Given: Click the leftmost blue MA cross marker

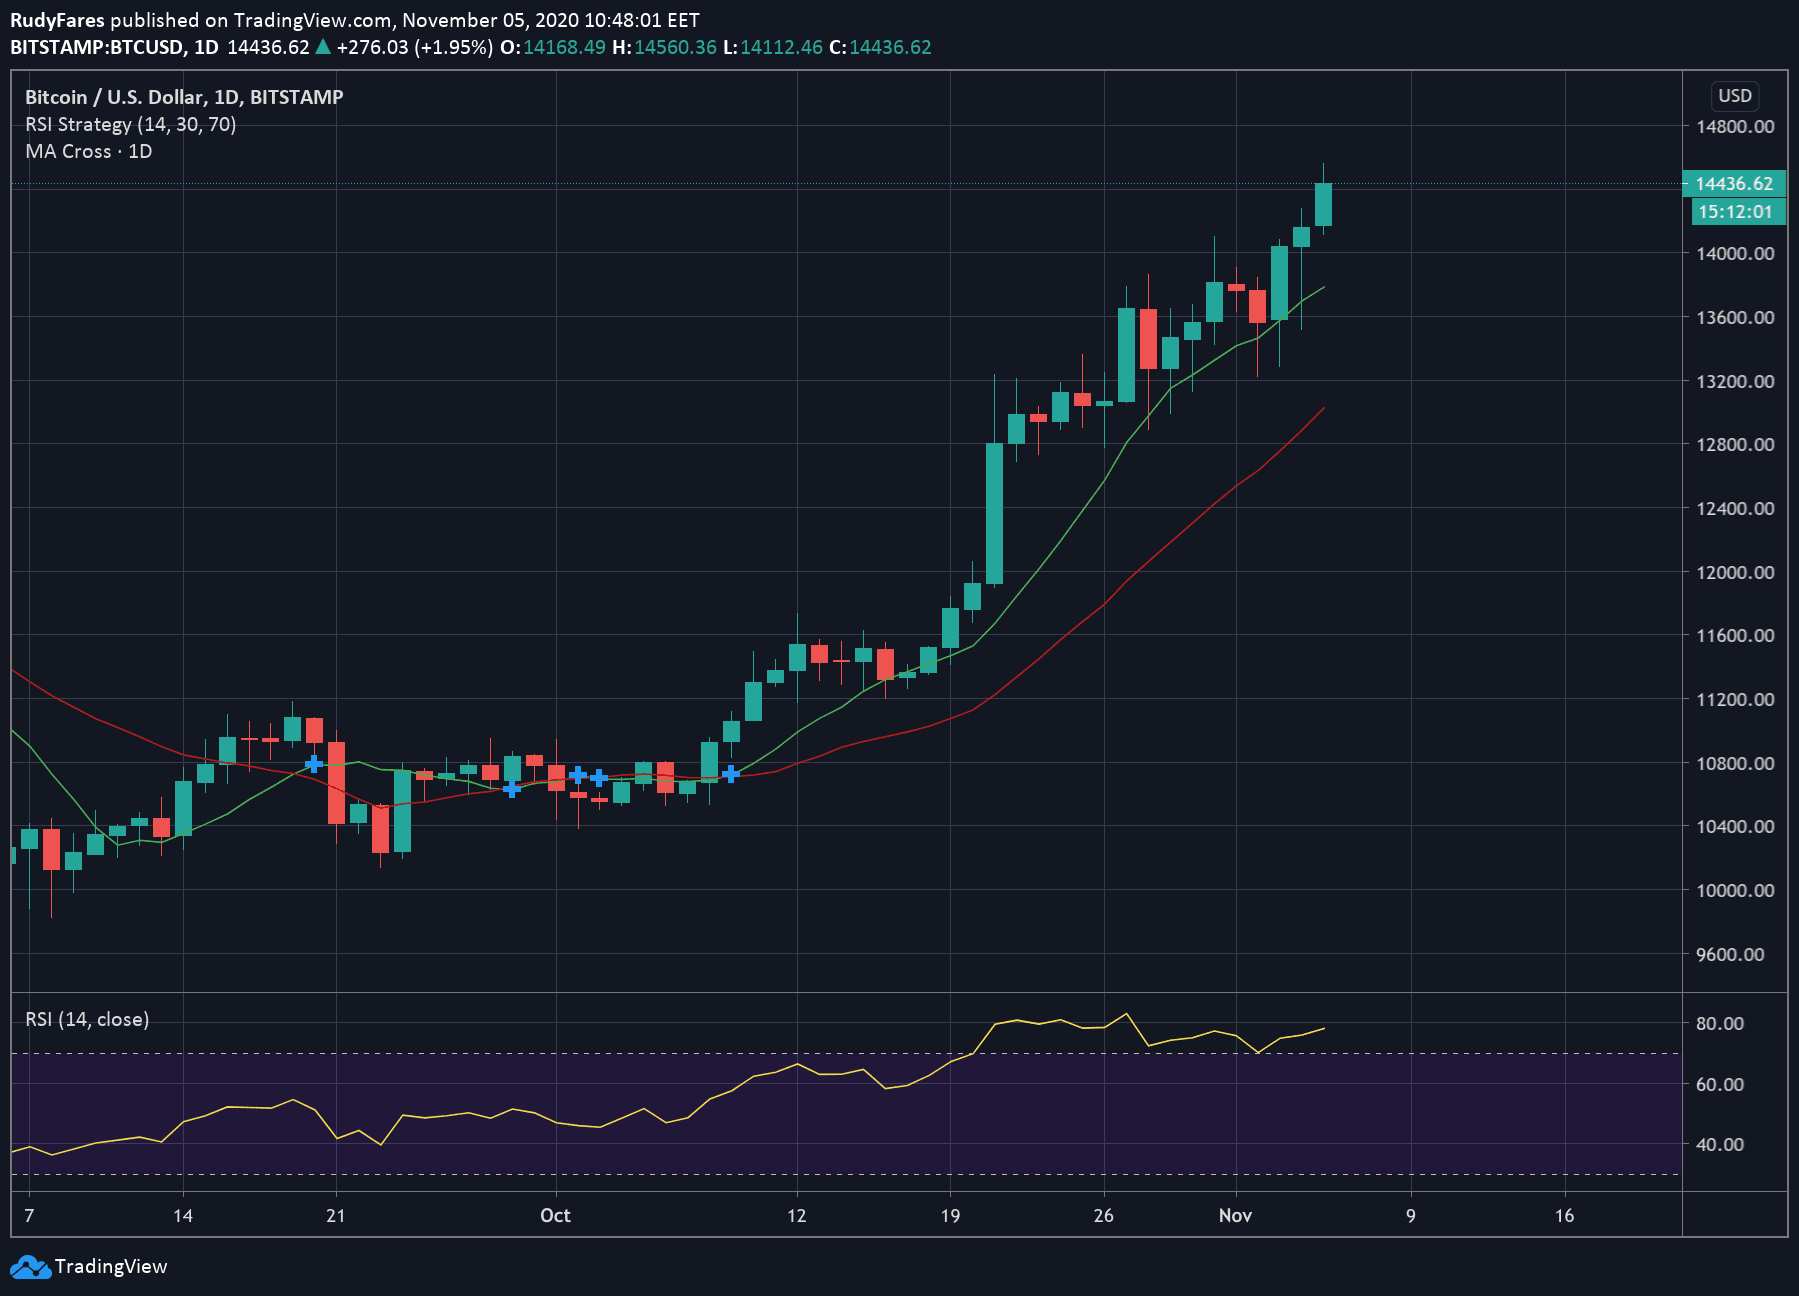Looking at the screenshot, I should [314, 764].
